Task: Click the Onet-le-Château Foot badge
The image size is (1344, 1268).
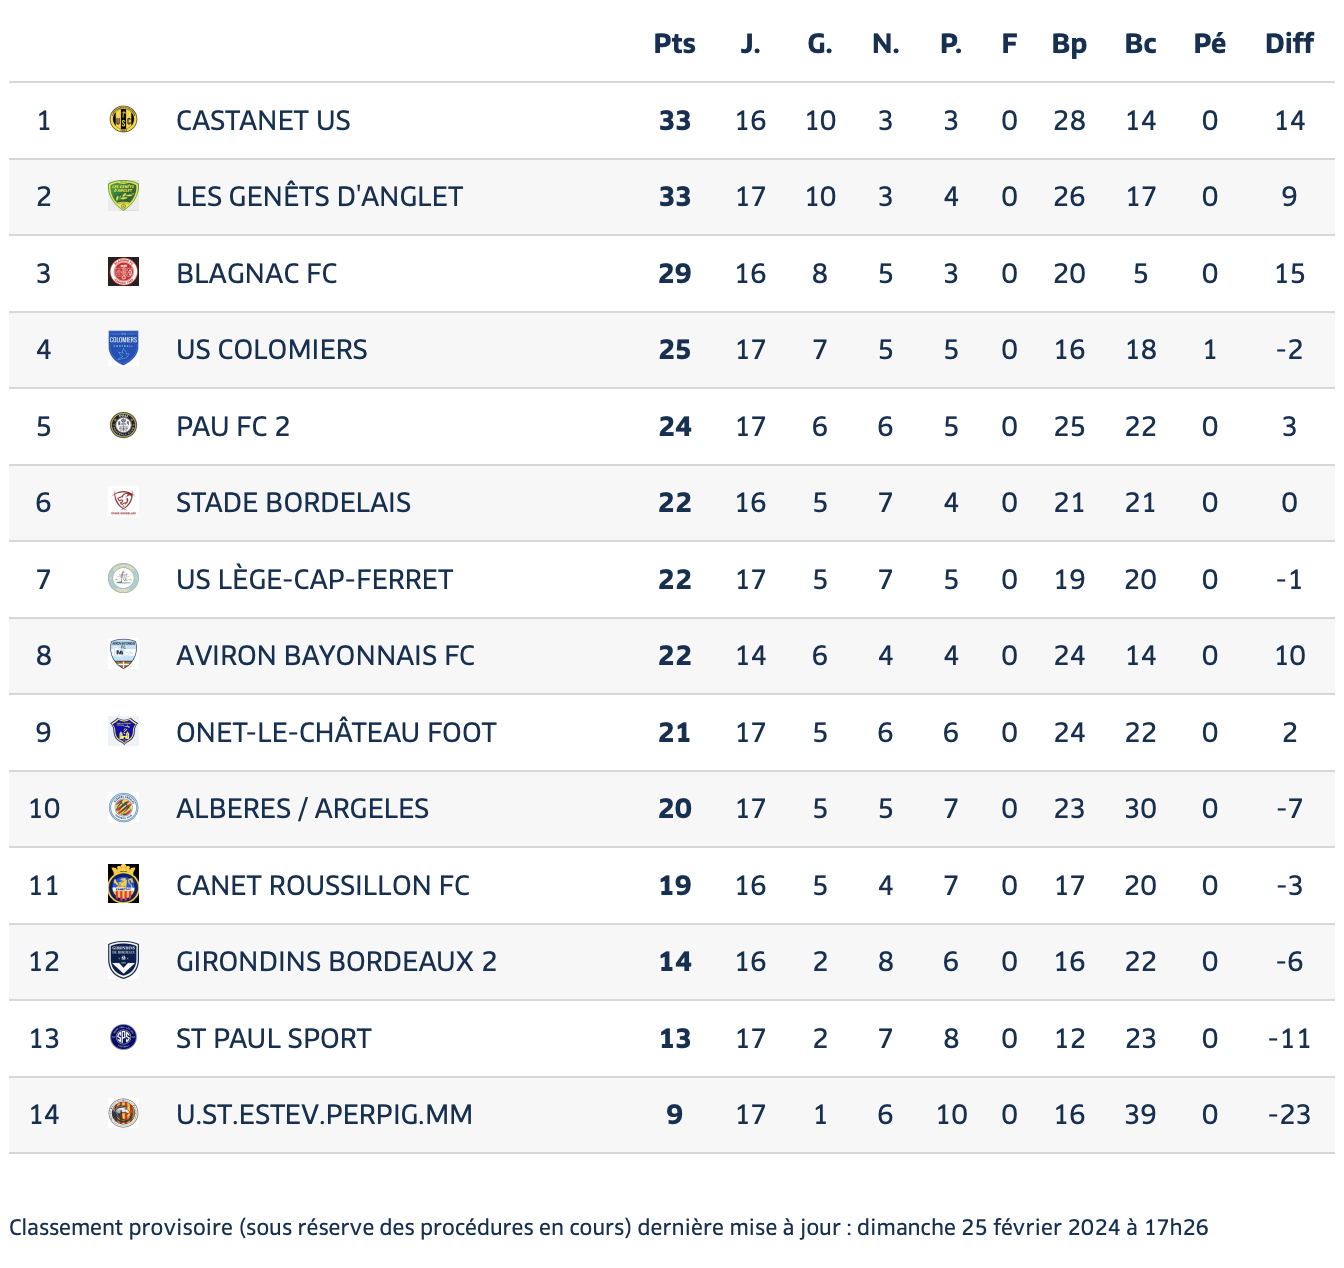Action: point(123,732)
